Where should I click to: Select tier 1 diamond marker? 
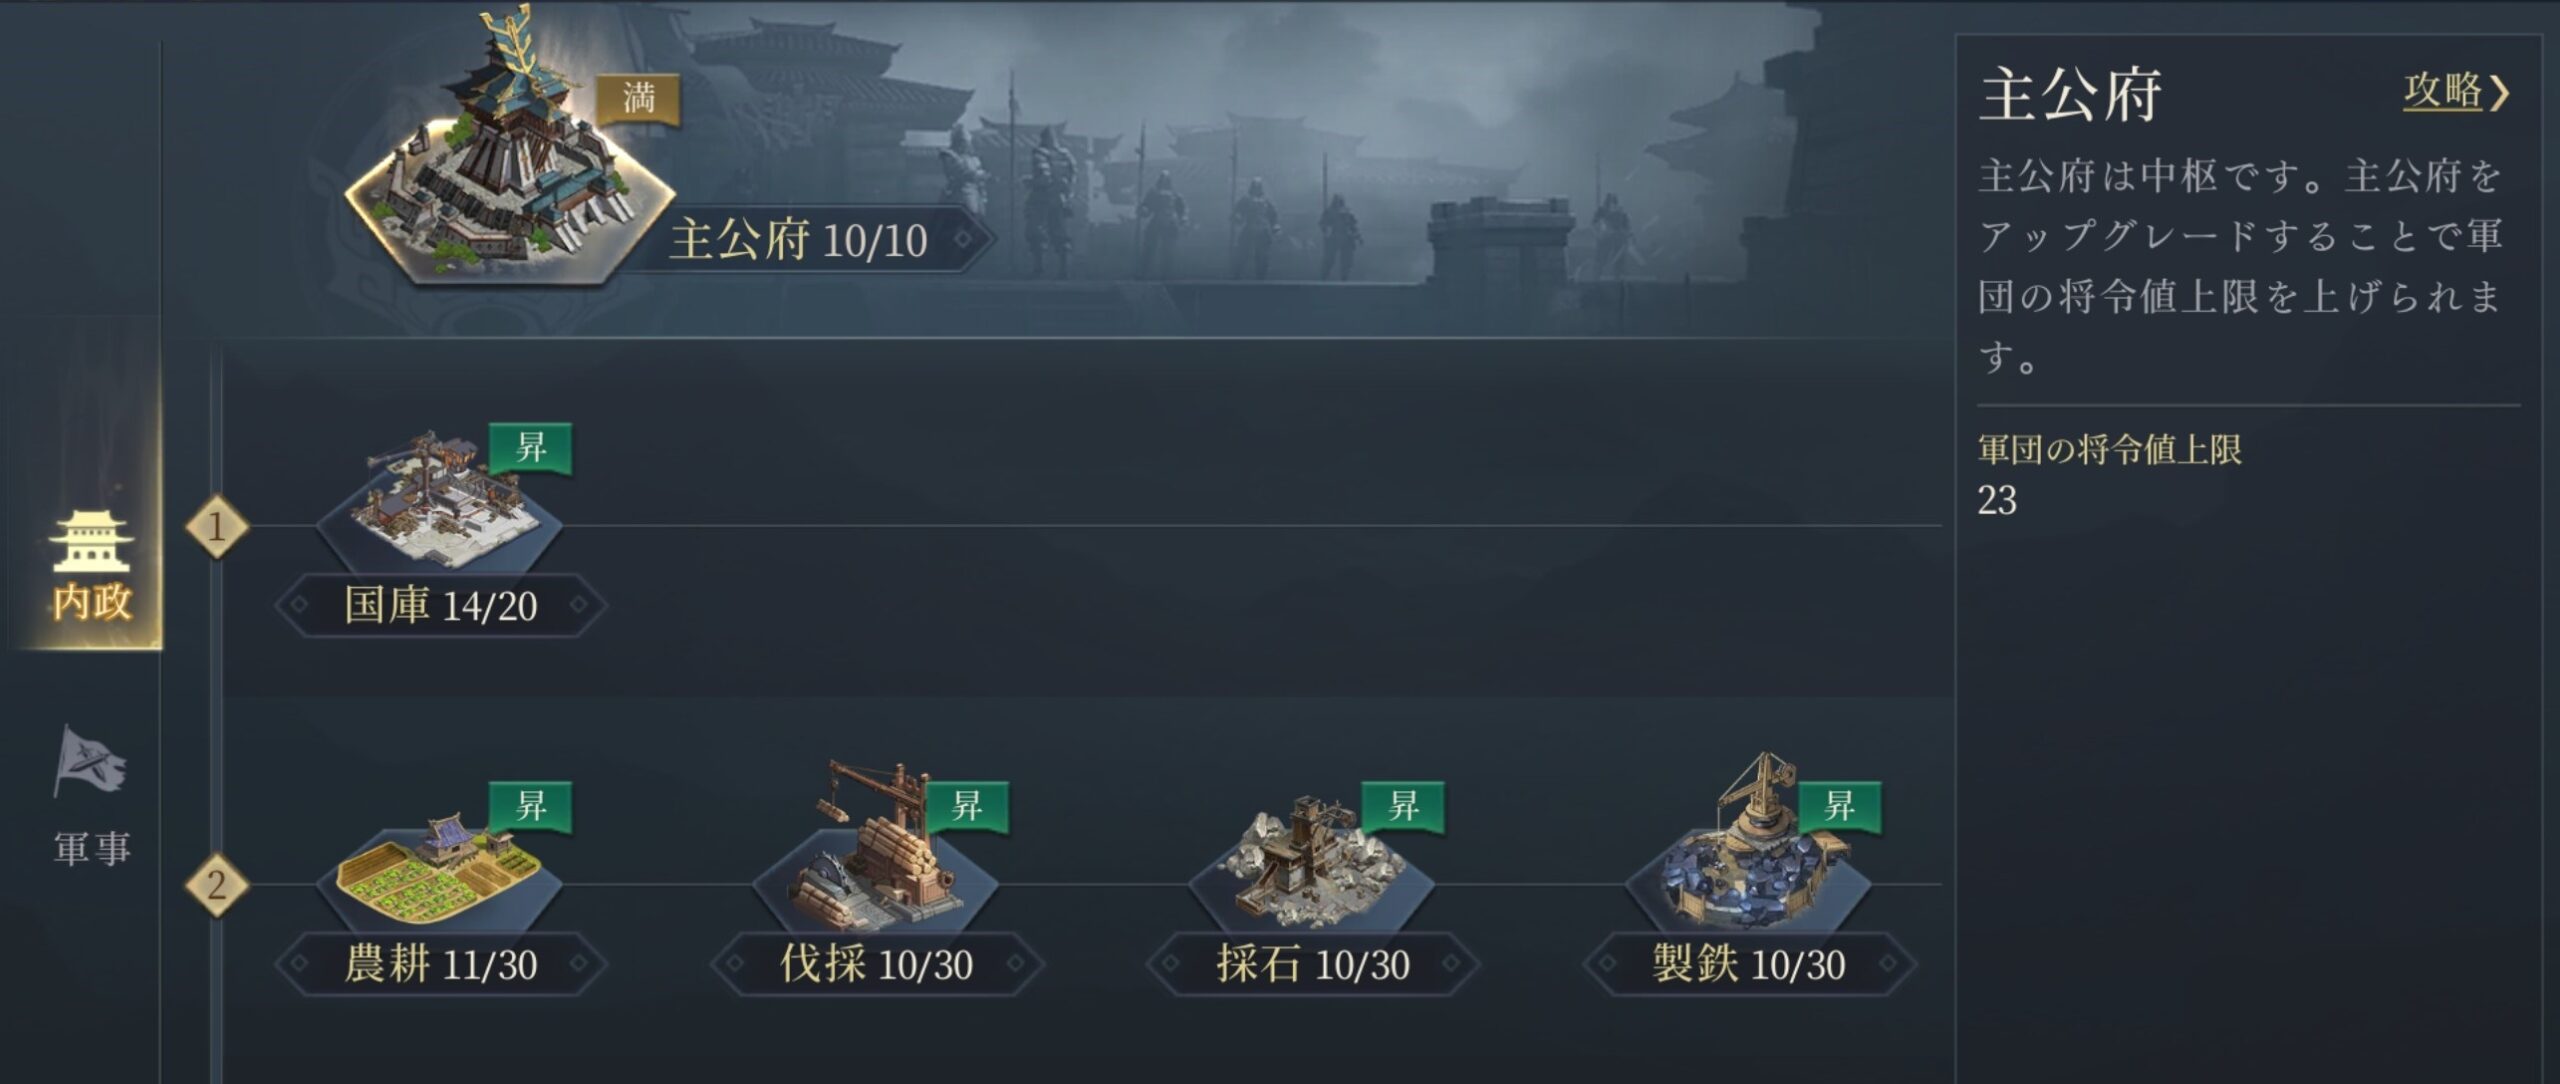point(217,527)
